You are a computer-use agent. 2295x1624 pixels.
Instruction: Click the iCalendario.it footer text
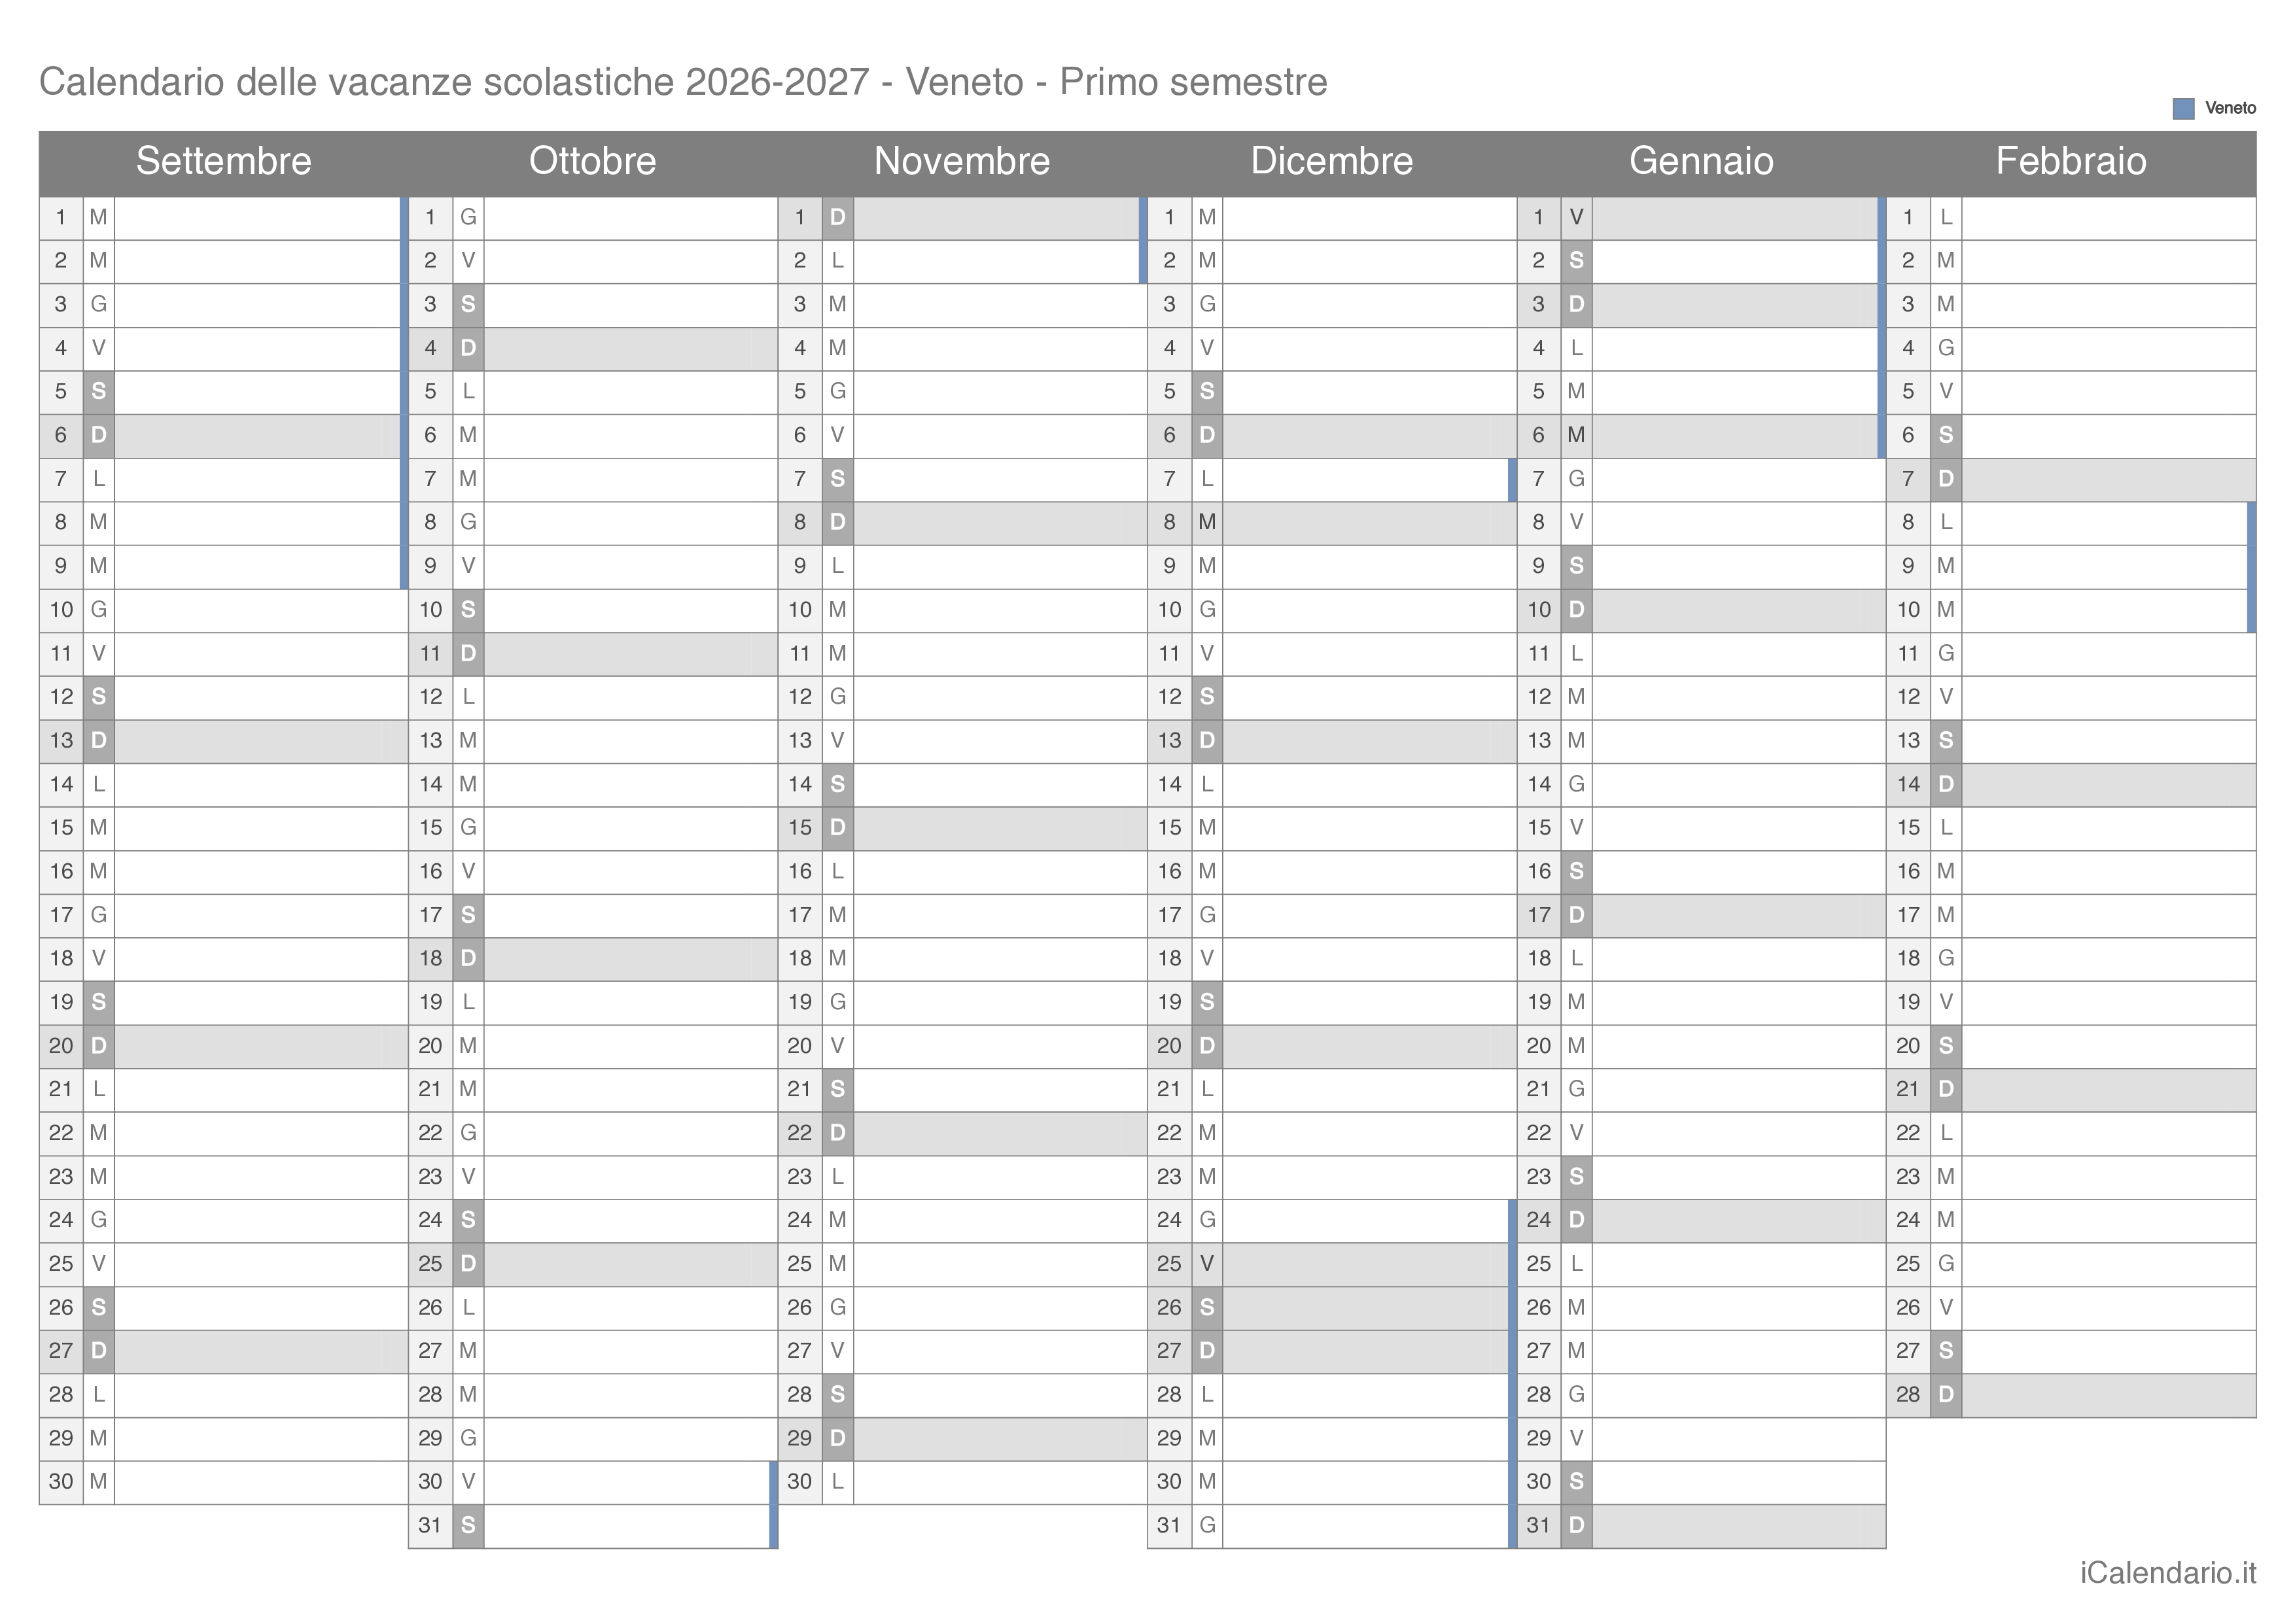tap(2168, 1573)
